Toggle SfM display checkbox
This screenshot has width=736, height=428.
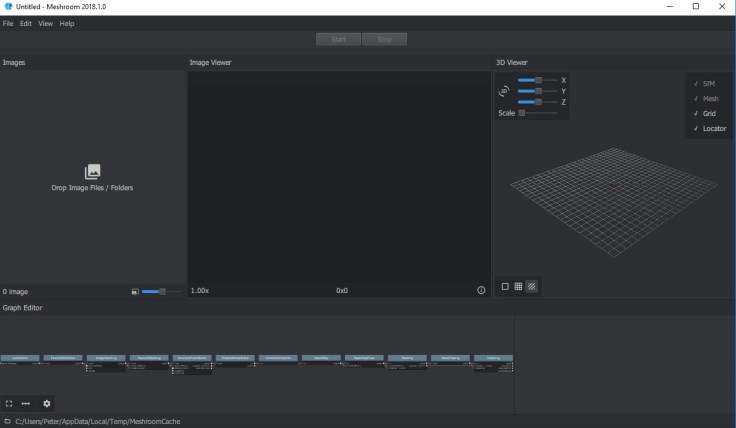pos(708,83)
